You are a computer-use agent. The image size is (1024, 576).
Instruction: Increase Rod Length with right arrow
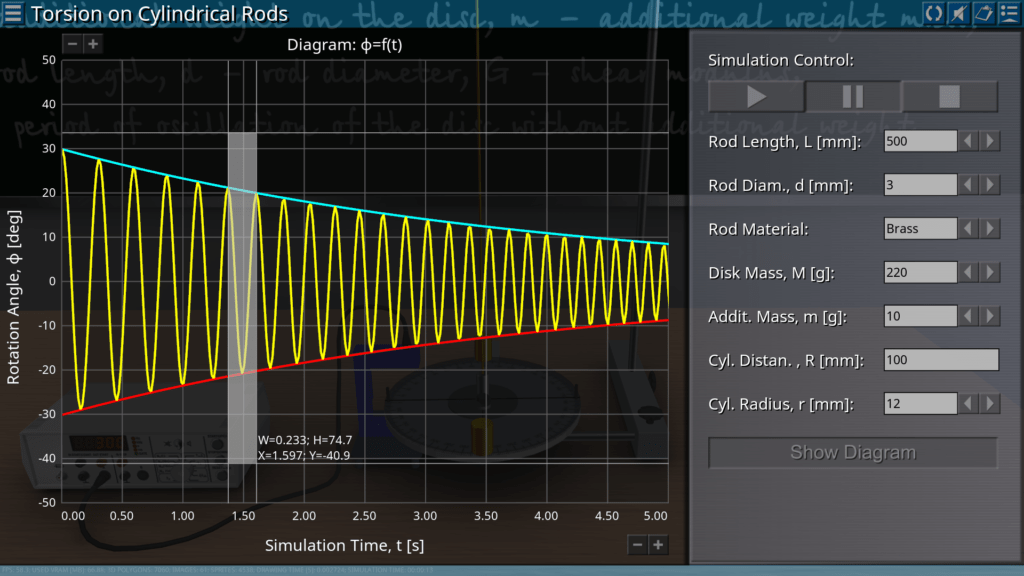point(989,141)
